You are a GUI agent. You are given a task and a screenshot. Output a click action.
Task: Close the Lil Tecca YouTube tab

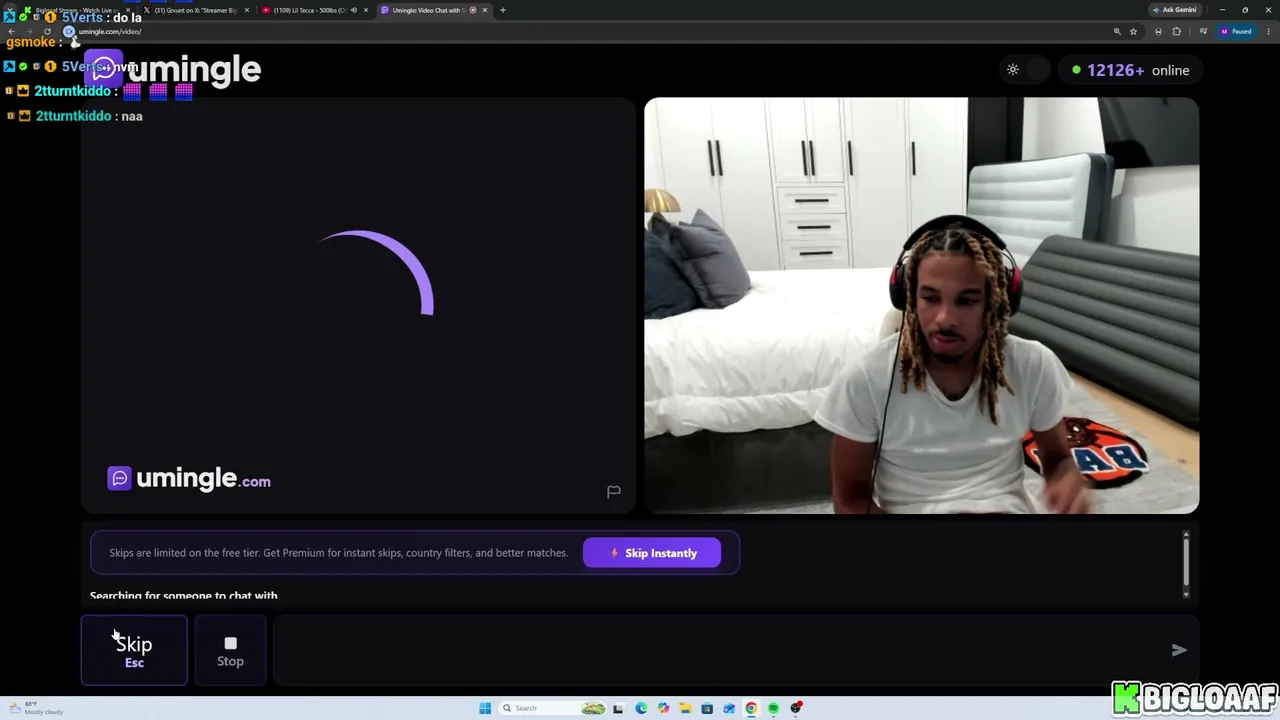tap(366, 10)
